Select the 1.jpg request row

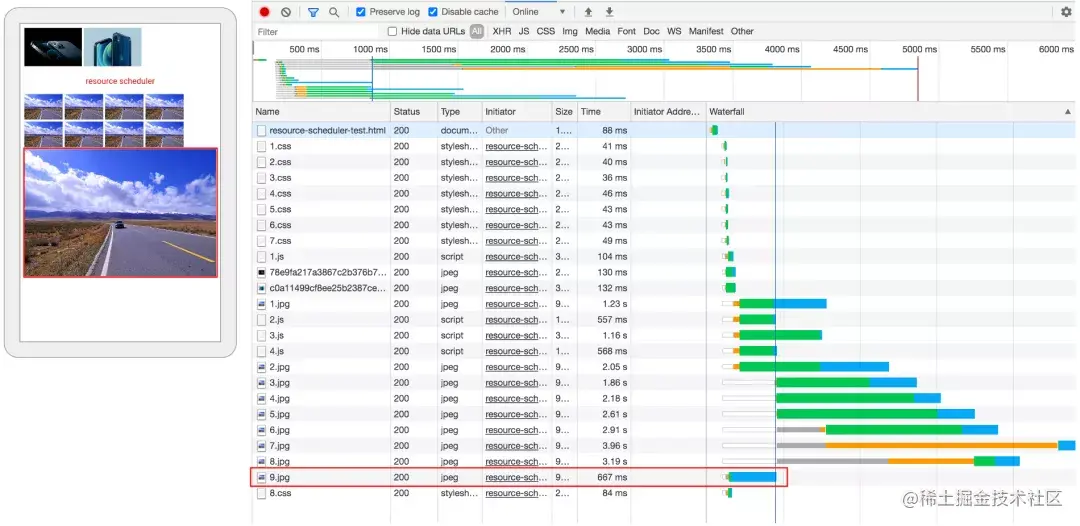[664, 304]
